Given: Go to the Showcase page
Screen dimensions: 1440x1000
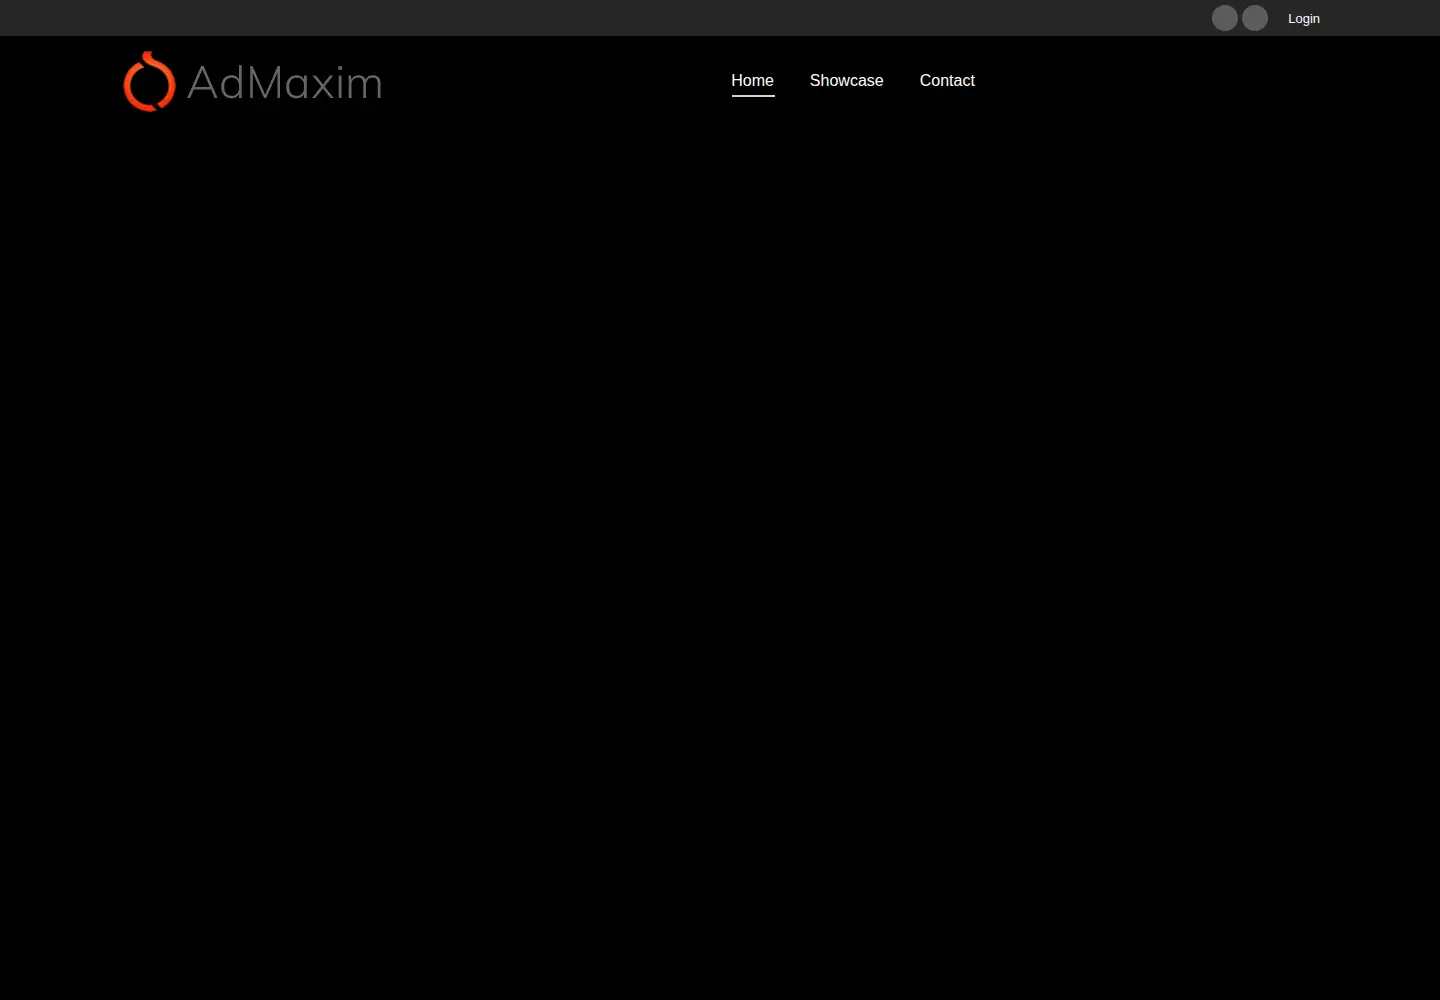Looking at the screenshot, I should click(847, 81).
